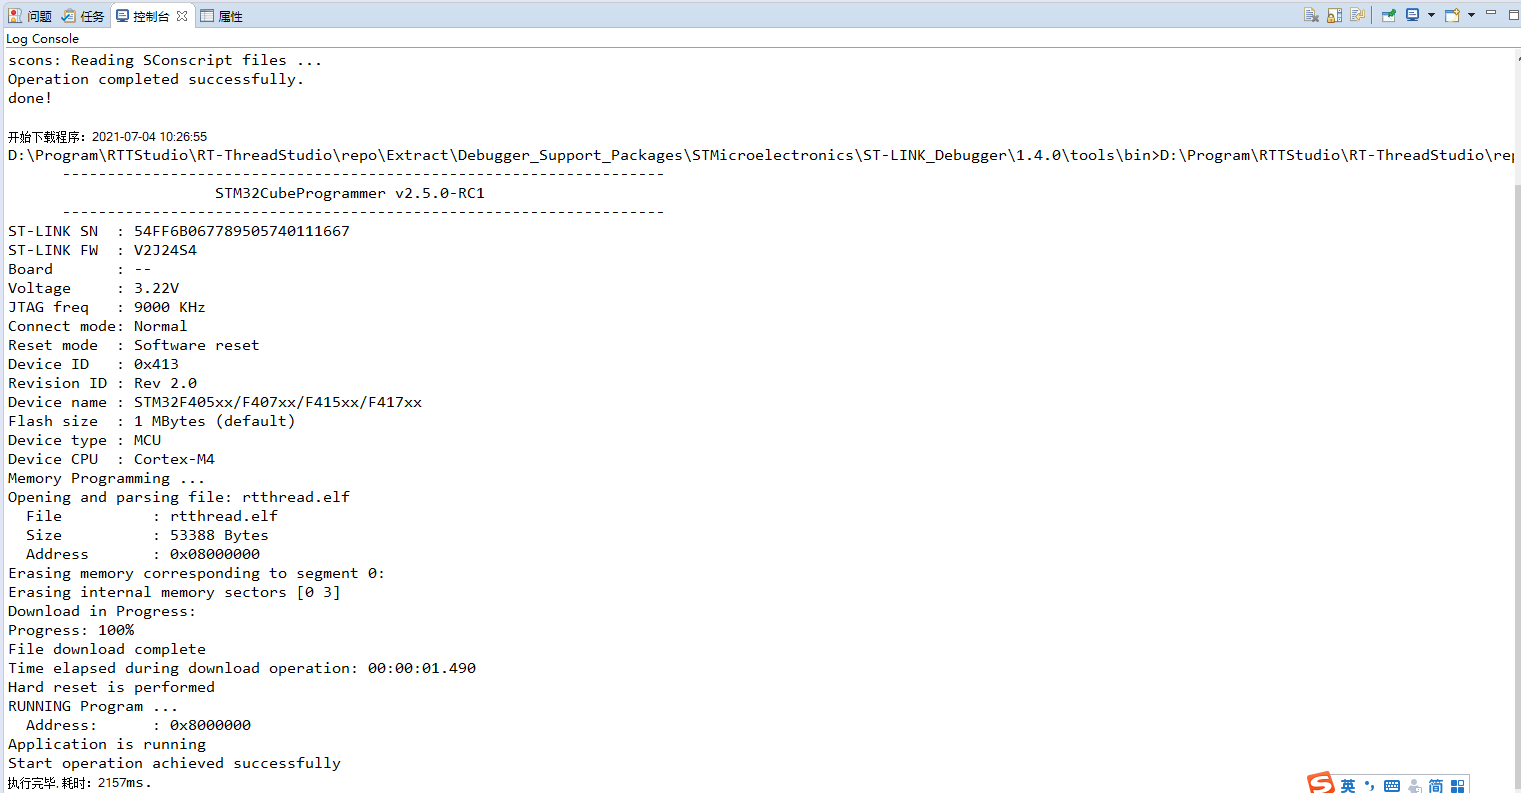Click 'Erasing internal memory sectors [0 3]' line
The height and width of the screenshot is (793, 1521).
(x=174, y=592)
